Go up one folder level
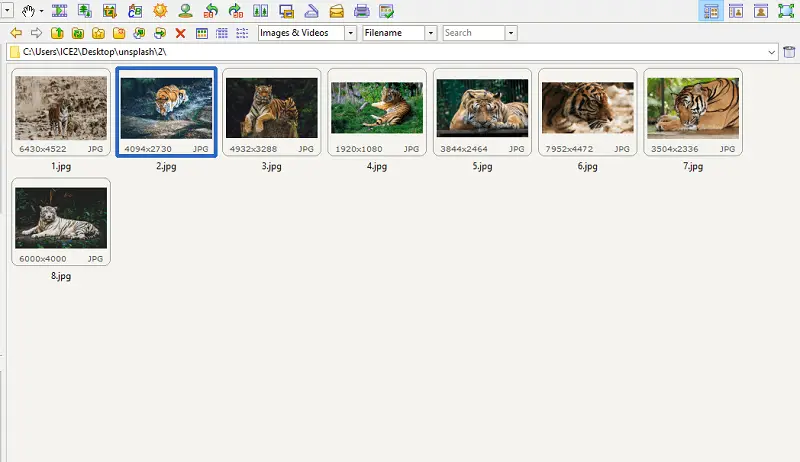Image resolution: width=800 pixels, height=462 pixels. 57,33
